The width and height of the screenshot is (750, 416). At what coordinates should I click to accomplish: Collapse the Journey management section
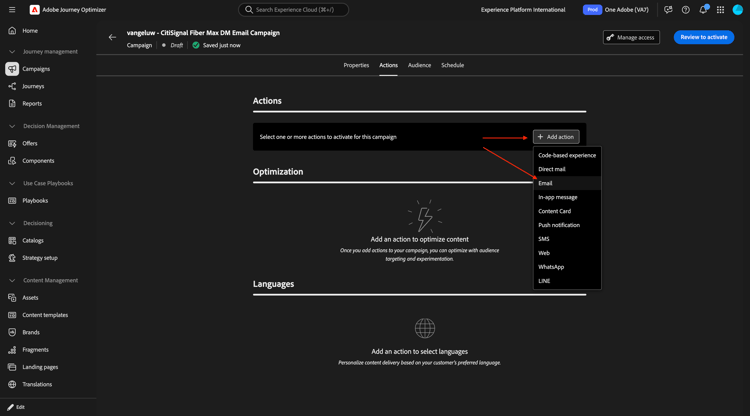click(12, 52)
